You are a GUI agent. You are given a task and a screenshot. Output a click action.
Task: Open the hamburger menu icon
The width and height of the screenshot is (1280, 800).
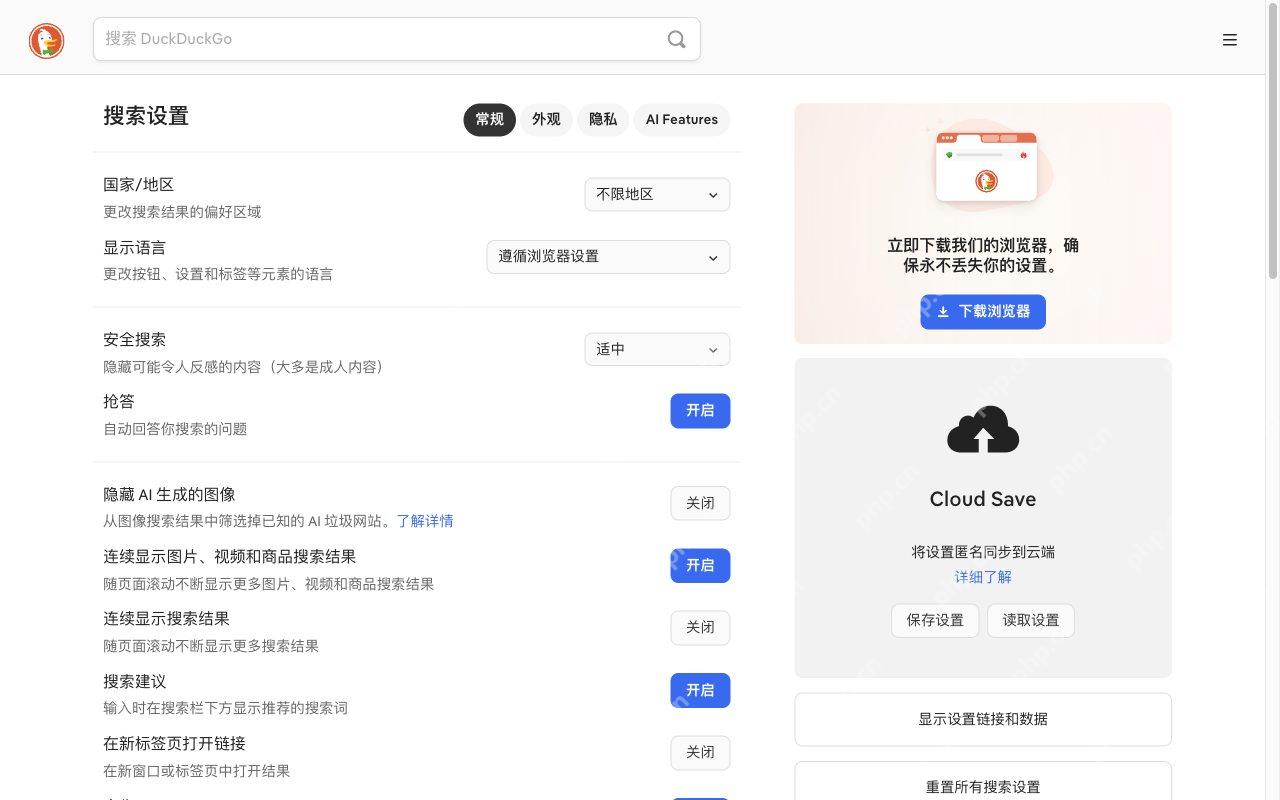pyautogui.click(x=1230, y=40)
